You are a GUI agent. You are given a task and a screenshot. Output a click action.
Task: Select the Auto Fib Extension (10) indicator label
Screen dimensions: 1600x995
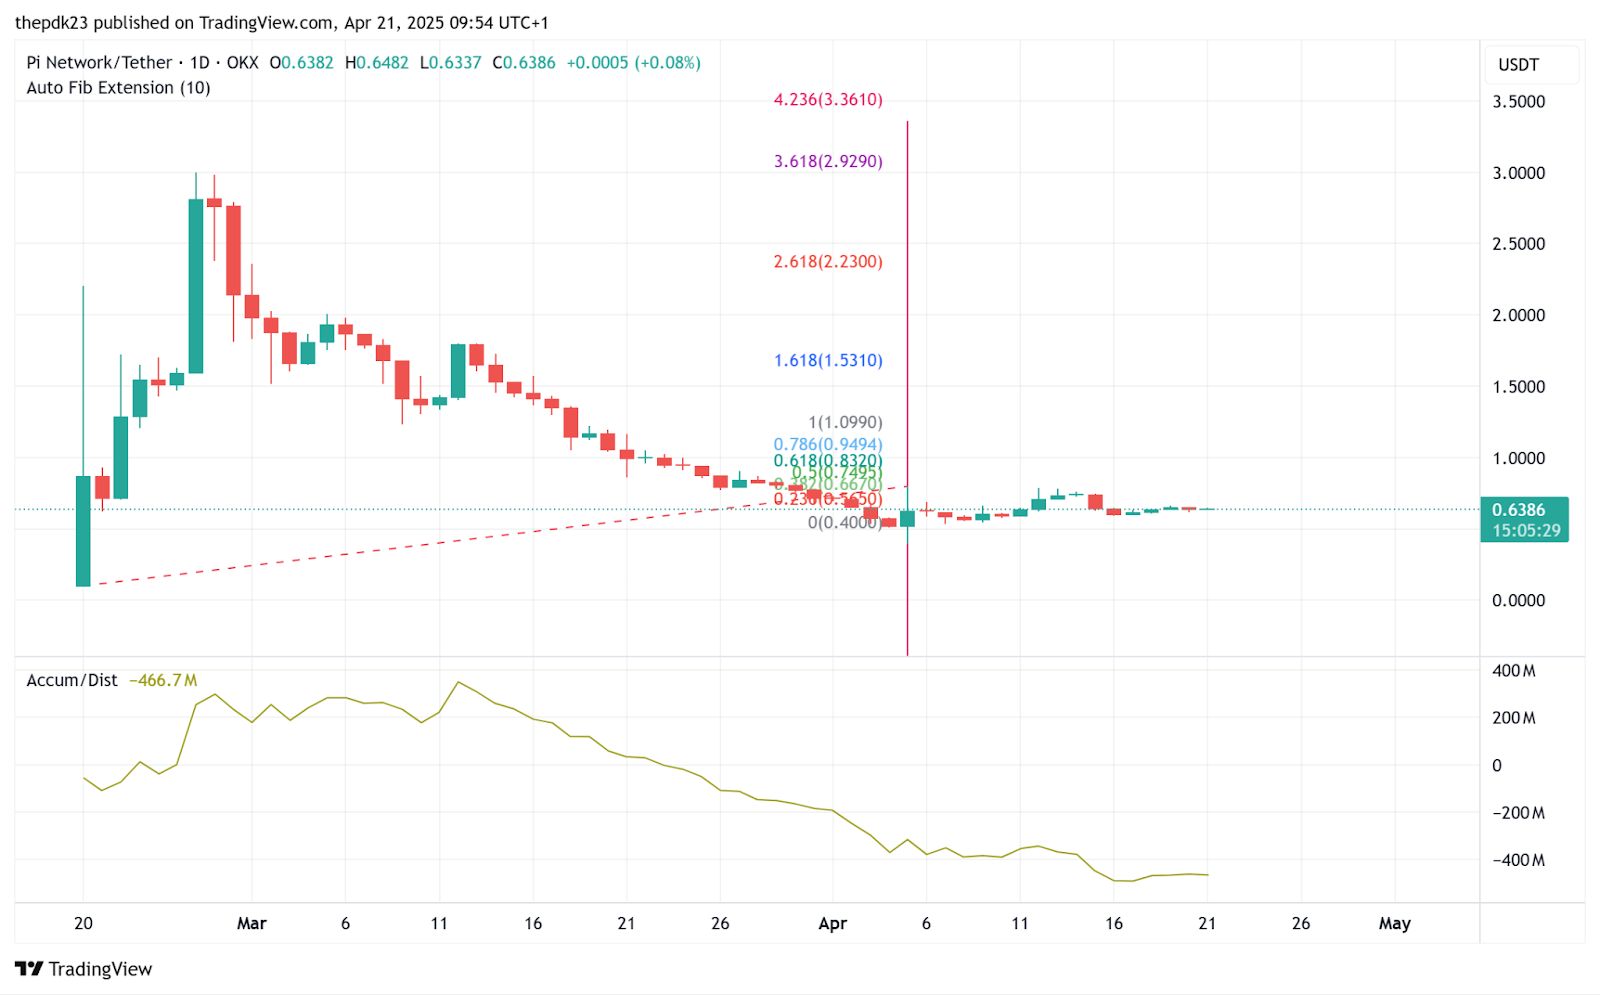click(118, 88)
